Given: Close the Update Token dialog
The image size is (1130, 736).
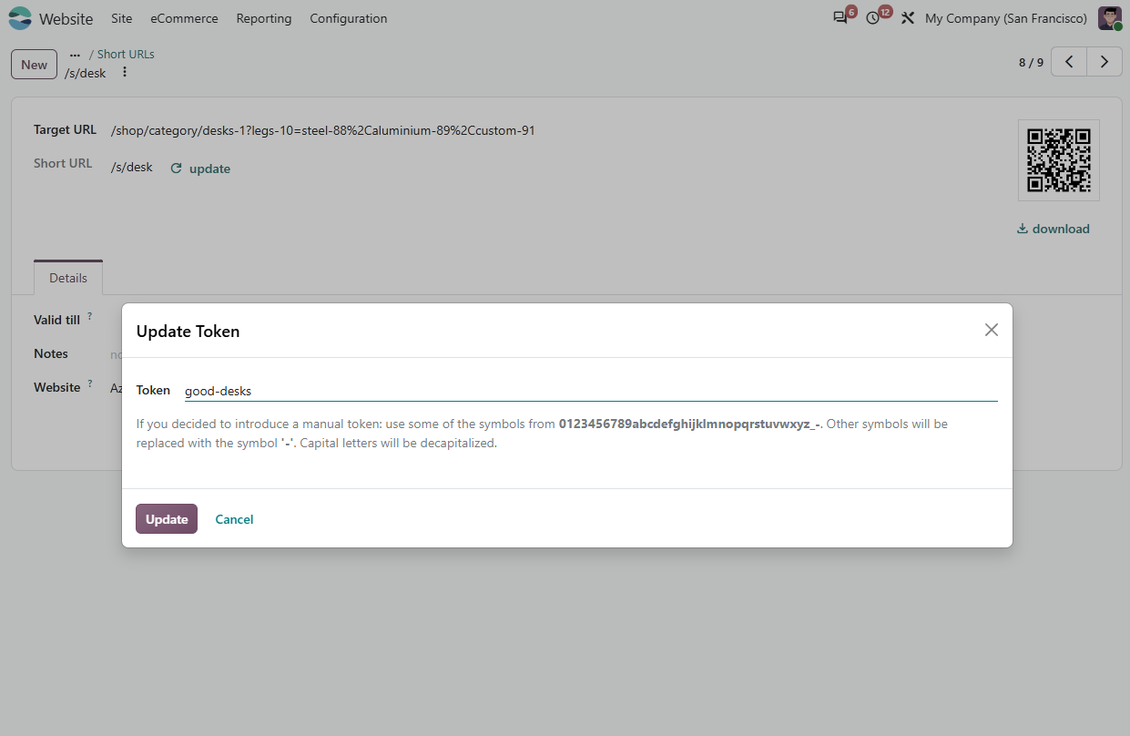Looking at the screenshot, I should coord(992,330).
